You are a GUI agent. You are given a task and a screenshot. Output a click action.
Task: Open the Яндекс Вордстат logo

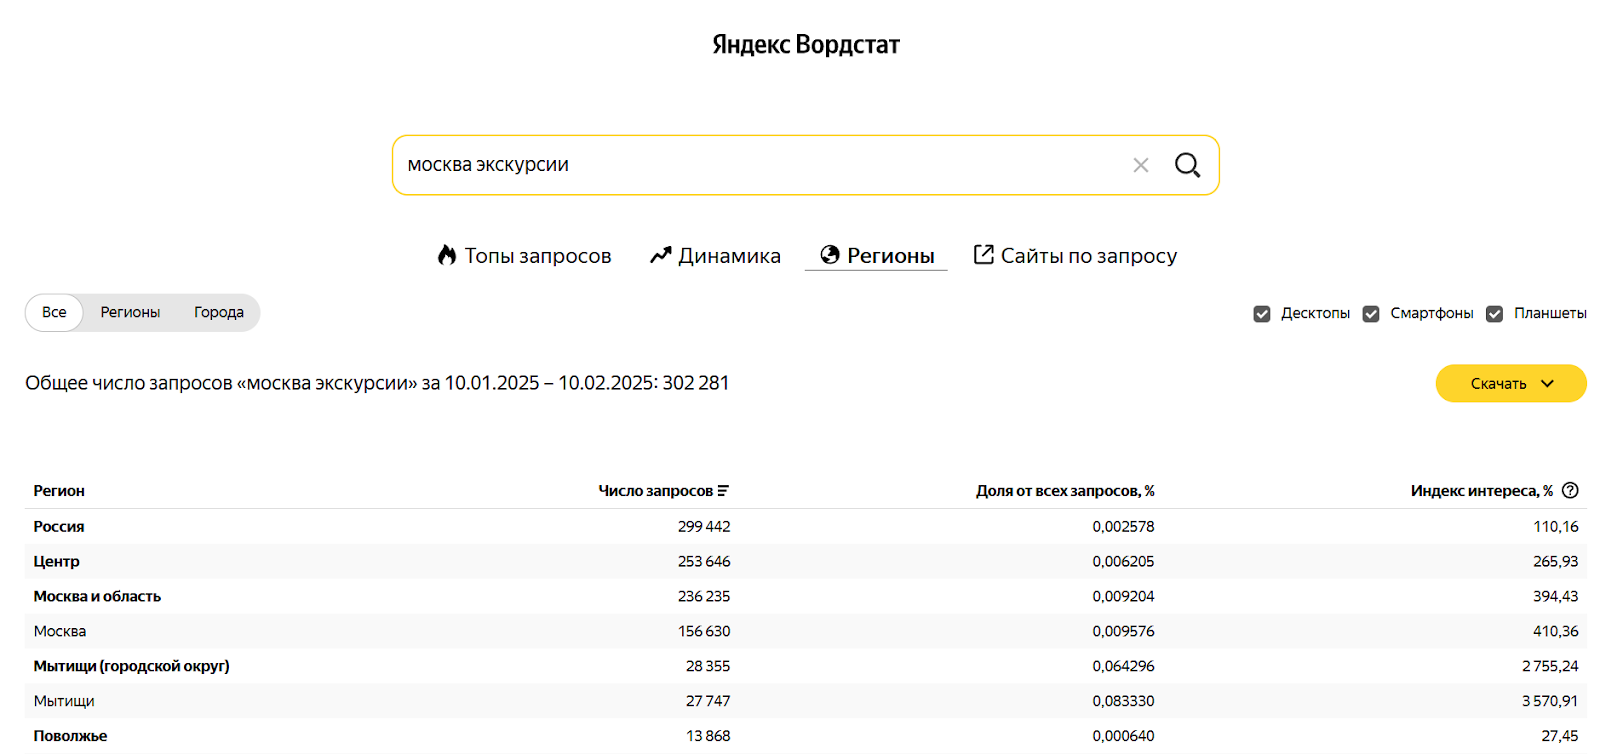806,44
